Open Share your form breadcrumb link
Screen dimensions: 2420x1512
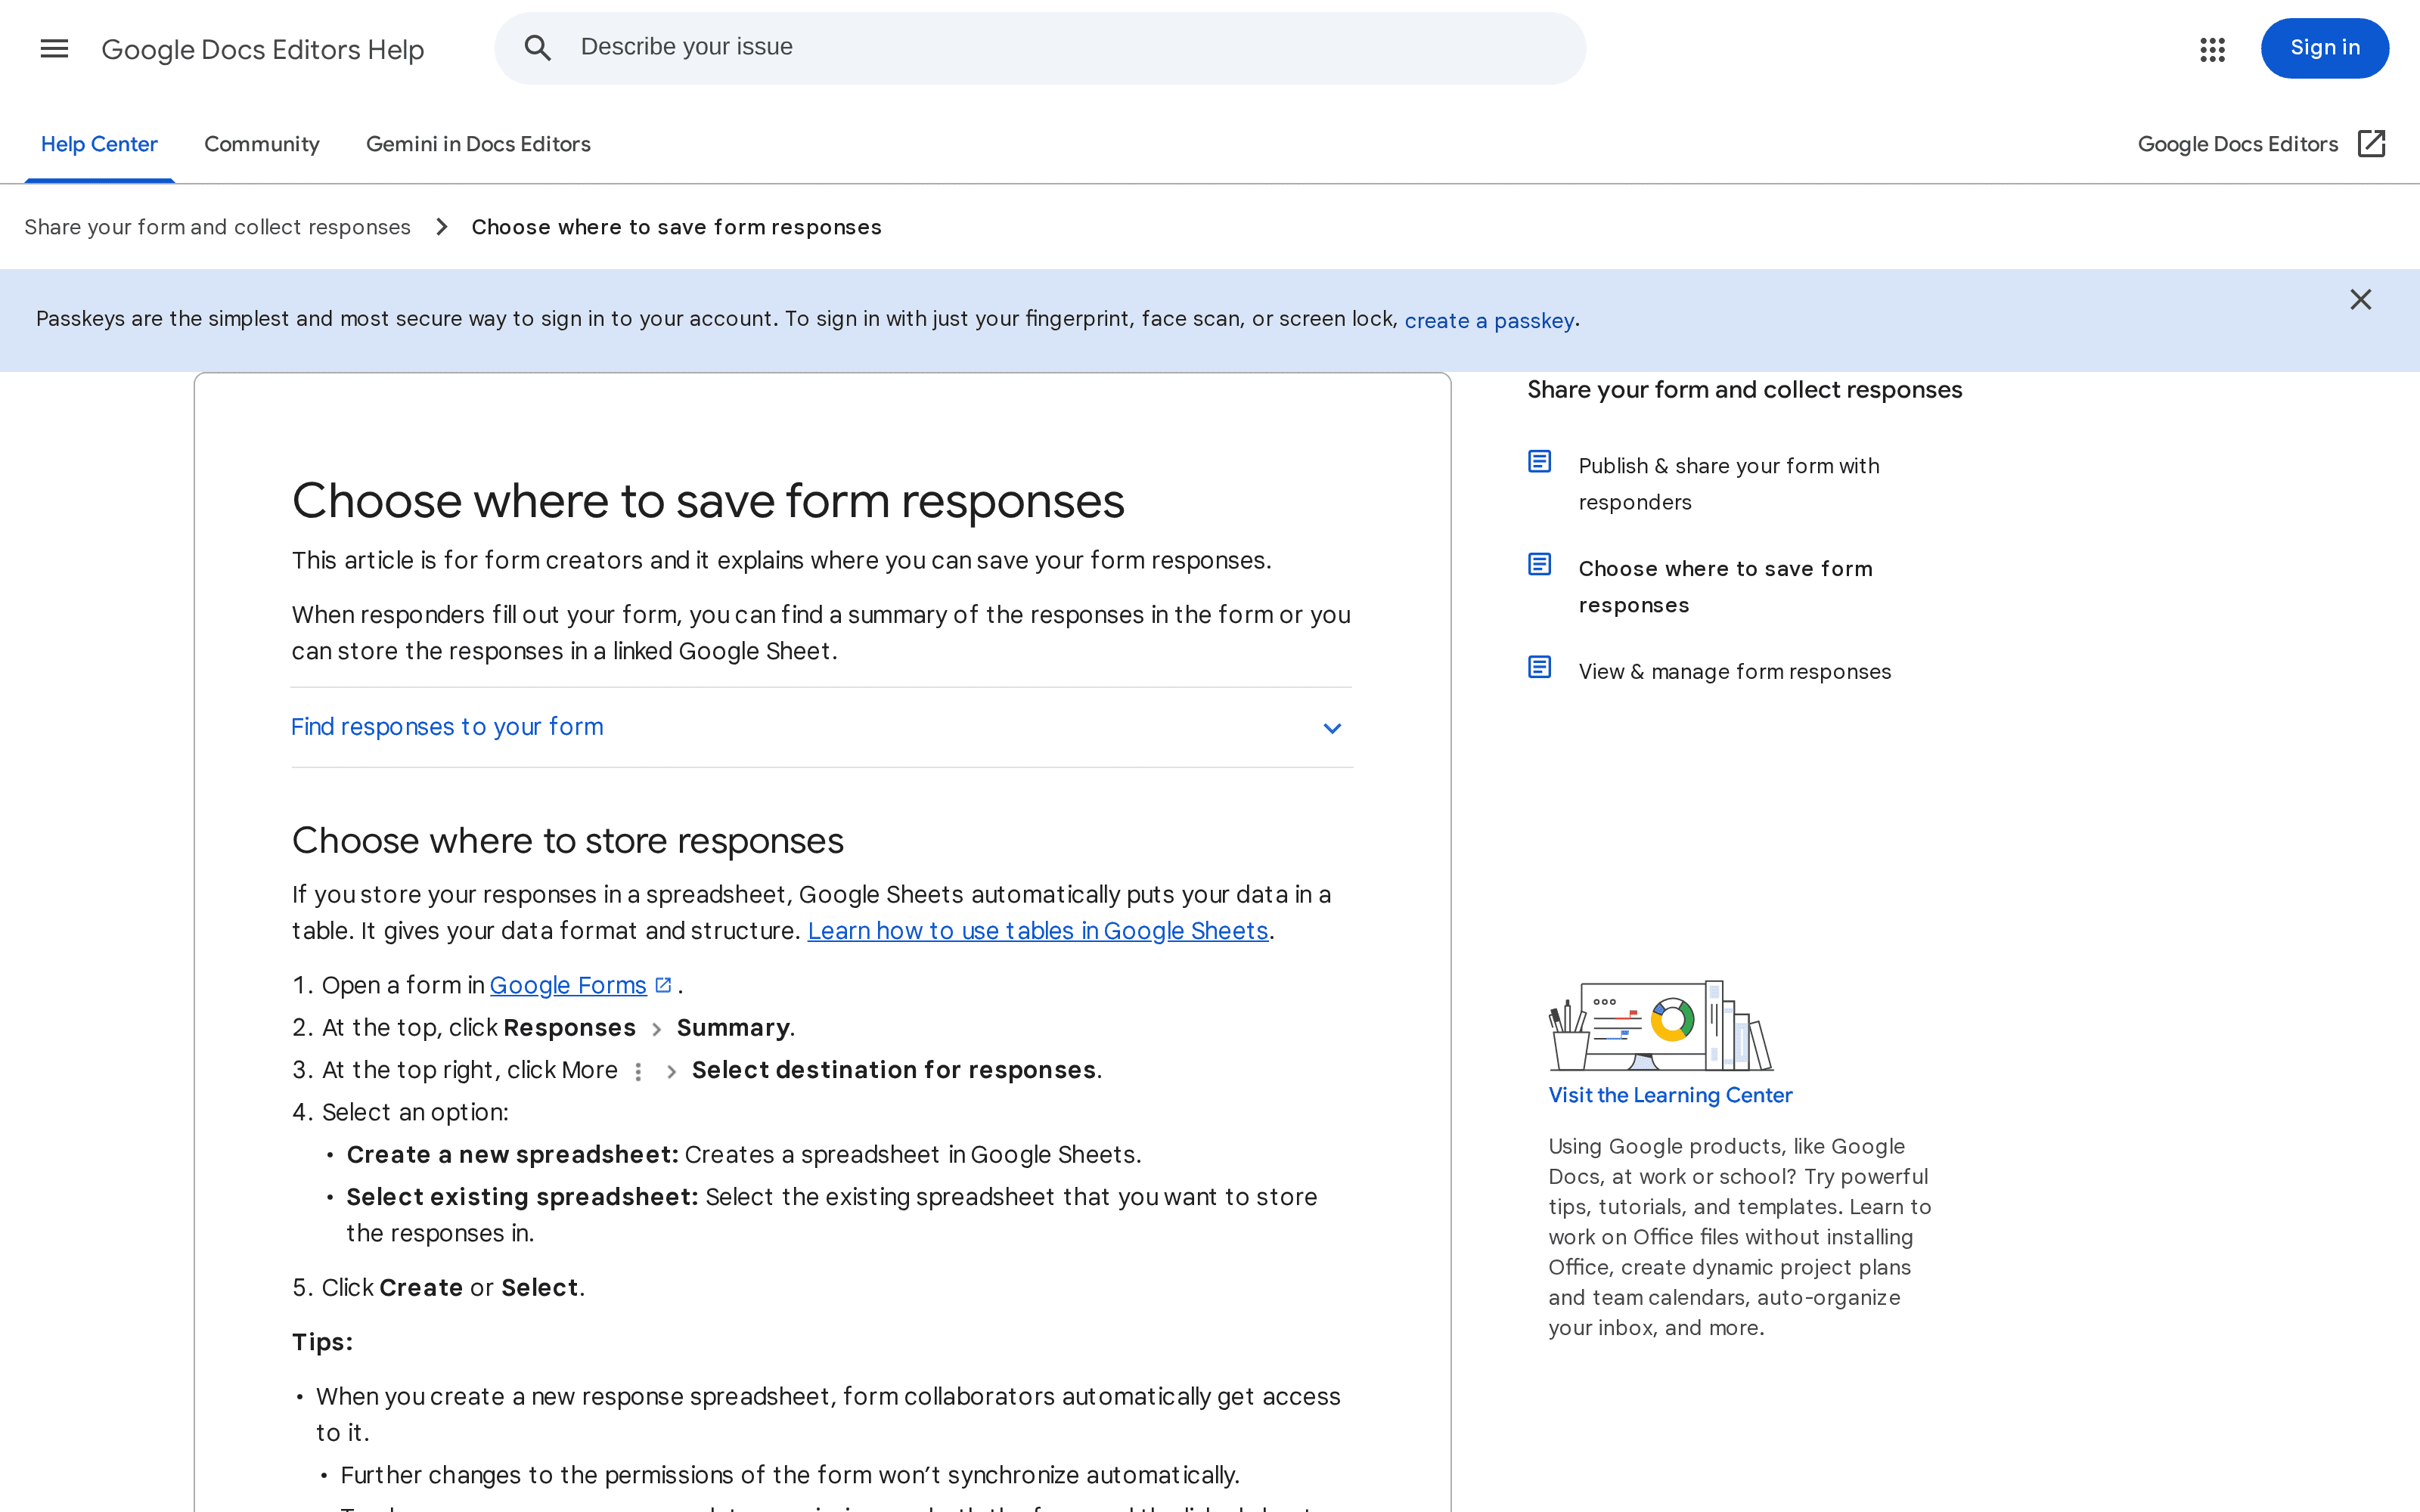point(217,227)
